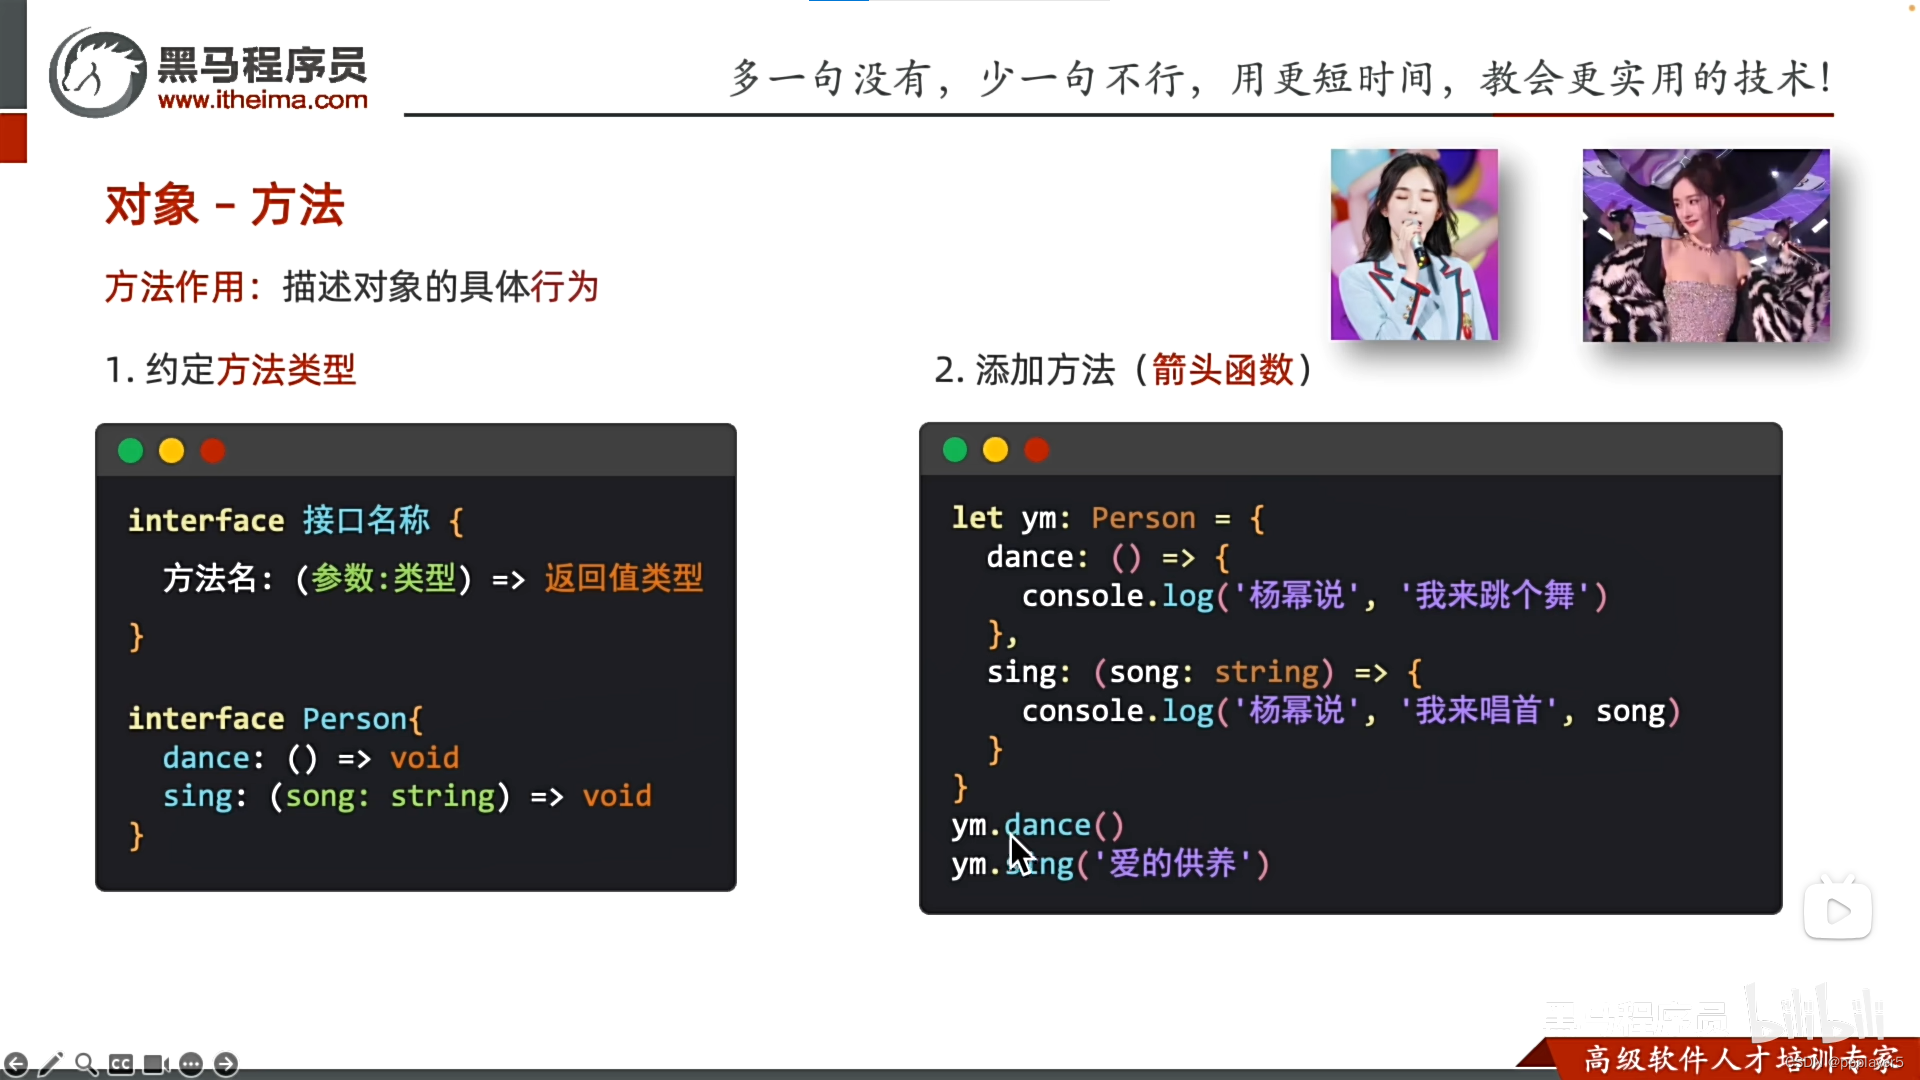Open the magnifier zoom tool
Image resolution: width=1920 pixels, height=1080 pixels.
point(86,1064)
